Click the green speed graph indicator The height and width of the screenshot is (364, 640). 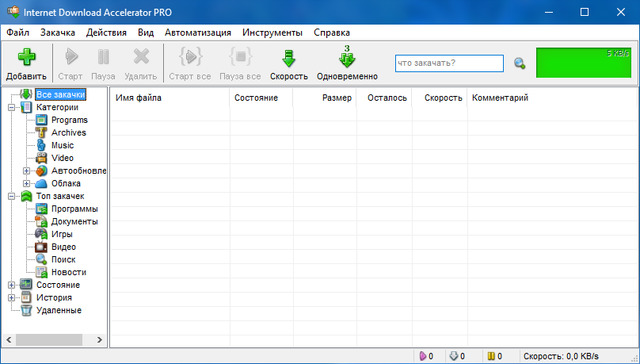coord(584,62)
